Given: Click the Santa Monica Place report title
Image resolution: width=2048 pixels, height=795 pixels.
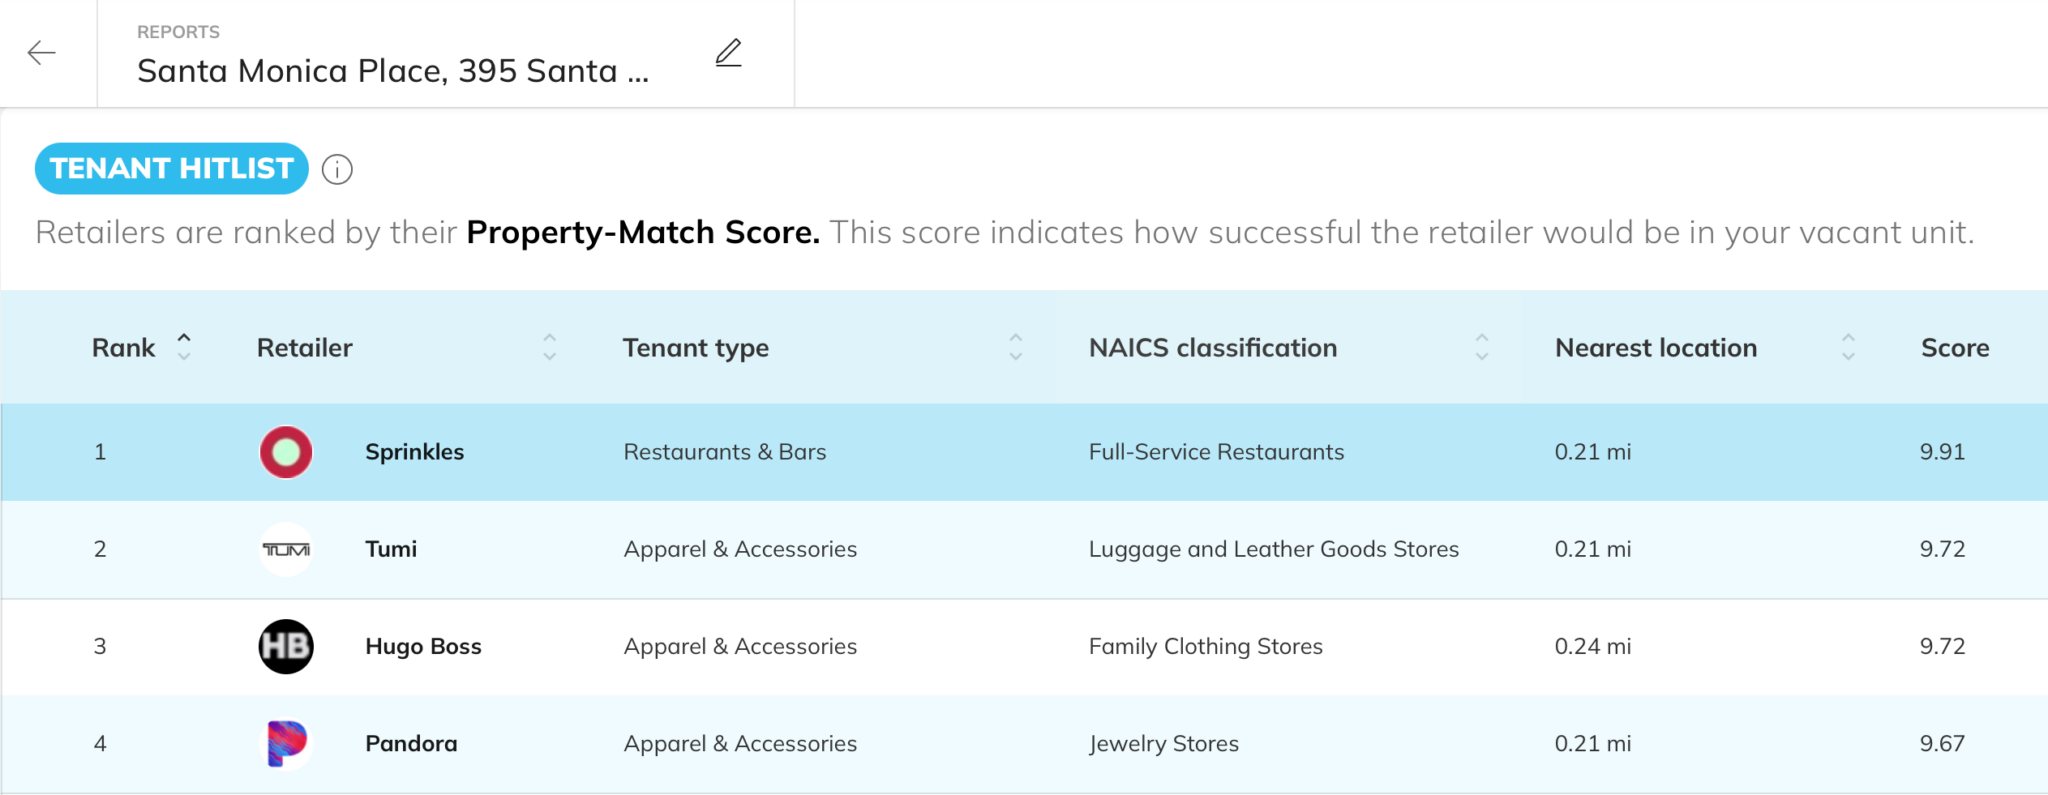Looking at the screenshot, I should coord(393,71).
